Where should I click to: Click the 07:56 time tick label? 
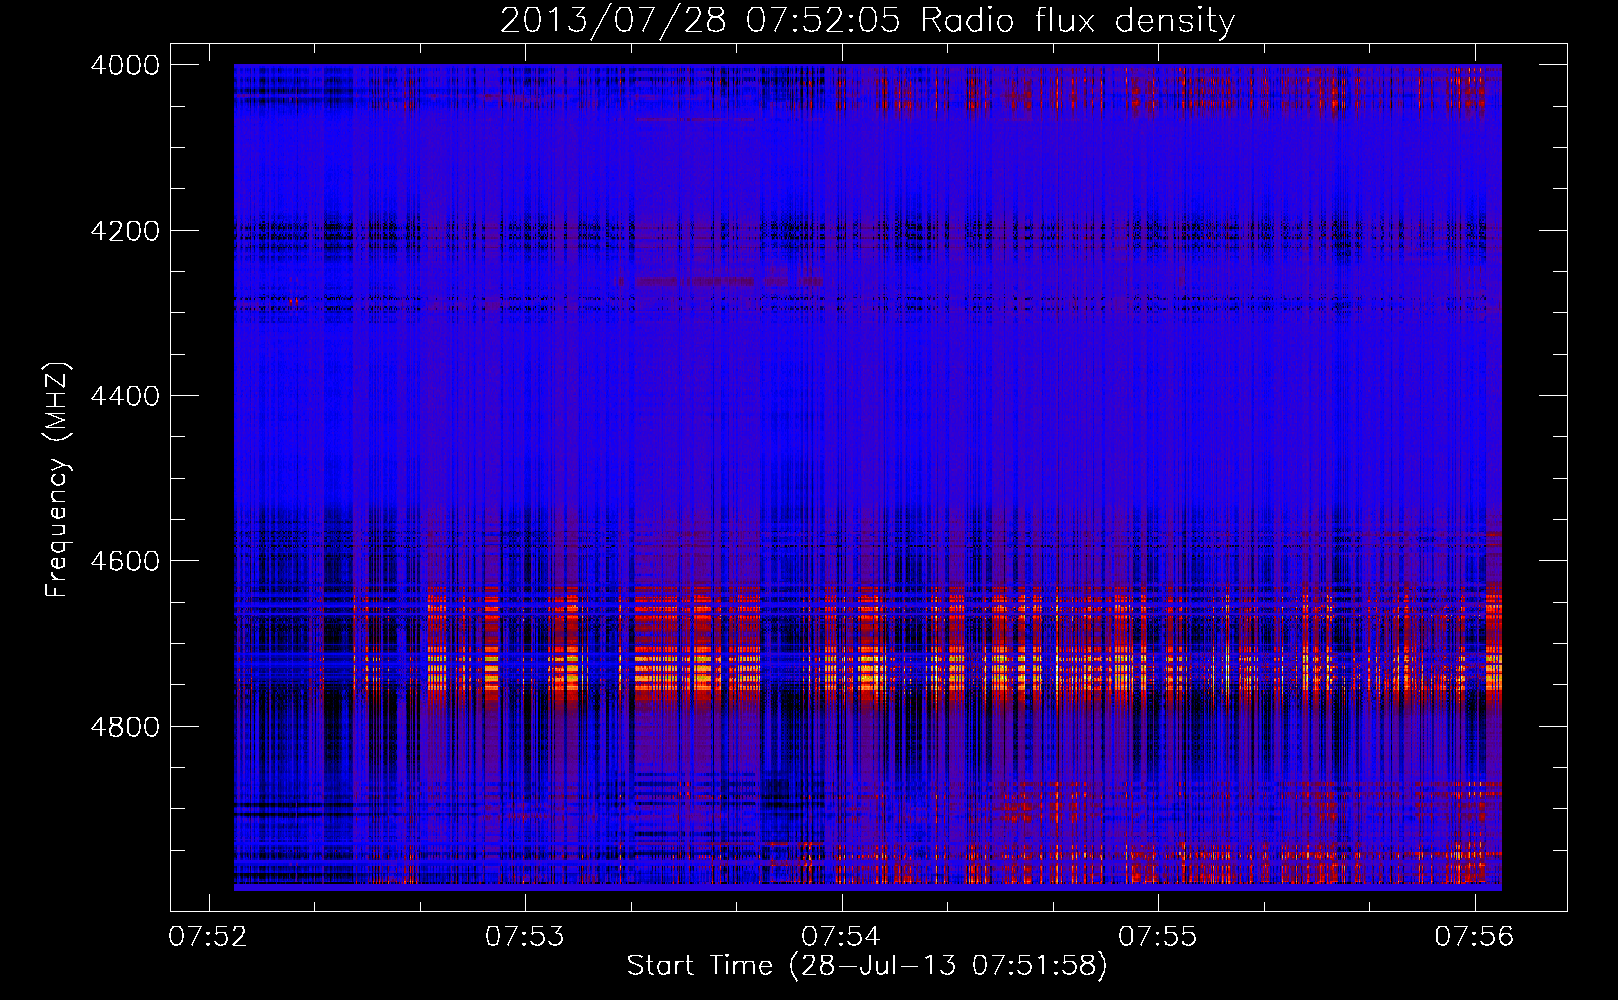[1474, 936]
